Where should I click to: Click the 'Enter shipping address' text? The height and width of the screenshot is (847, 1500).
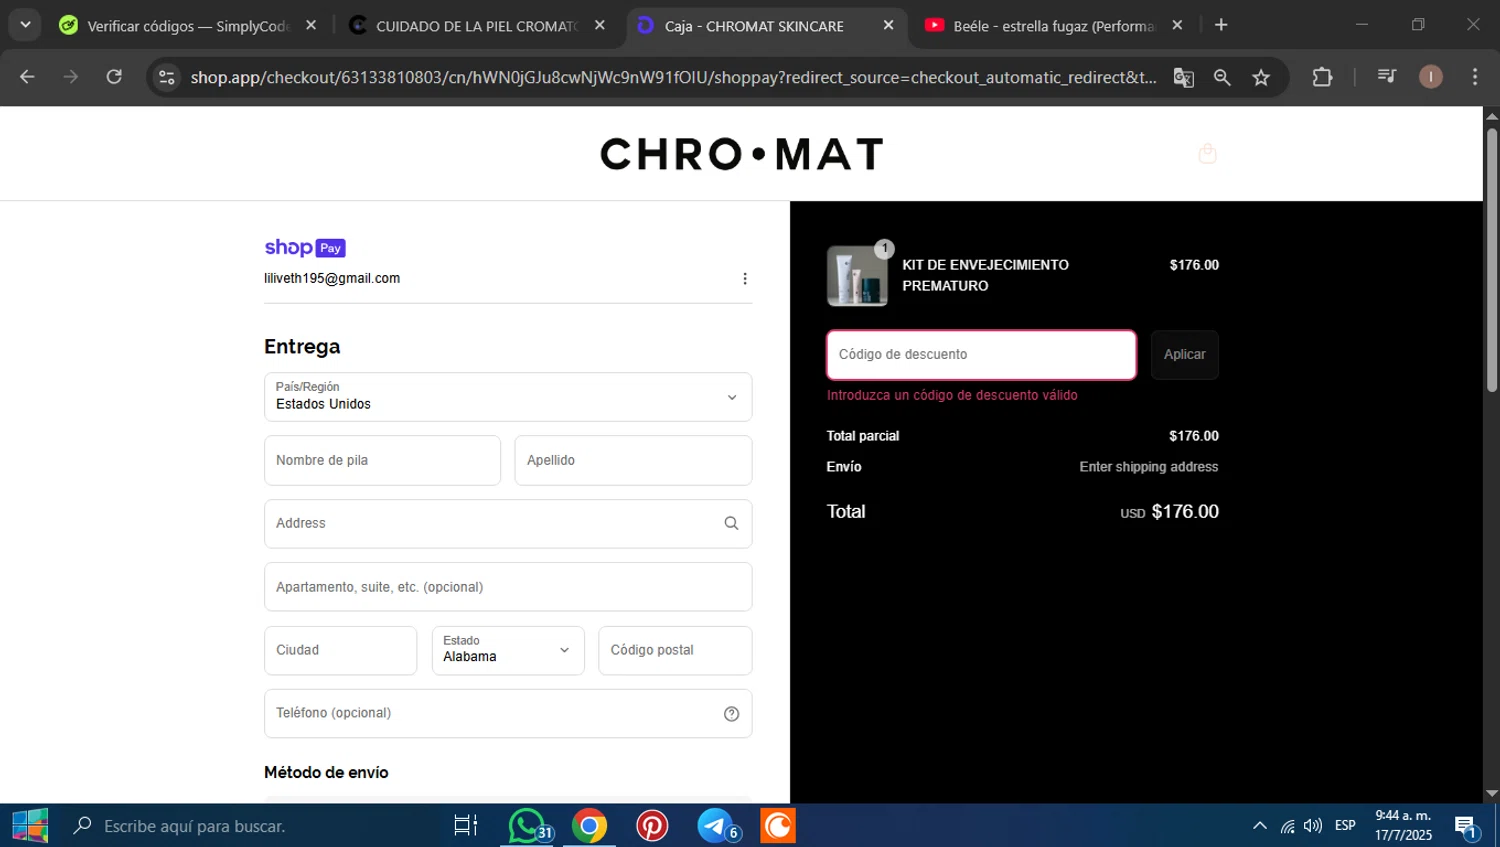coord(1149,467)
